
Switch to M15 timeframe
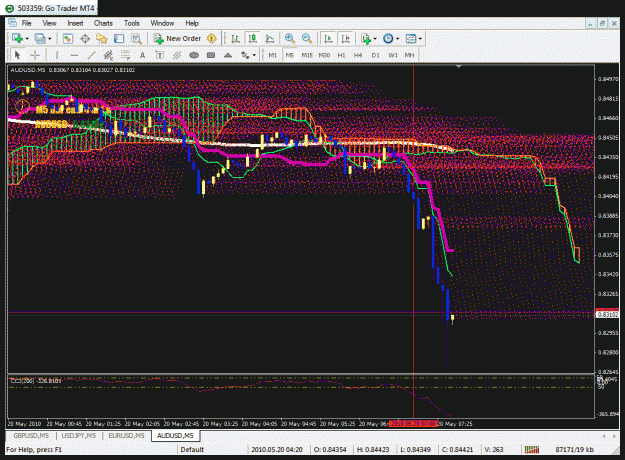(307, 55)
